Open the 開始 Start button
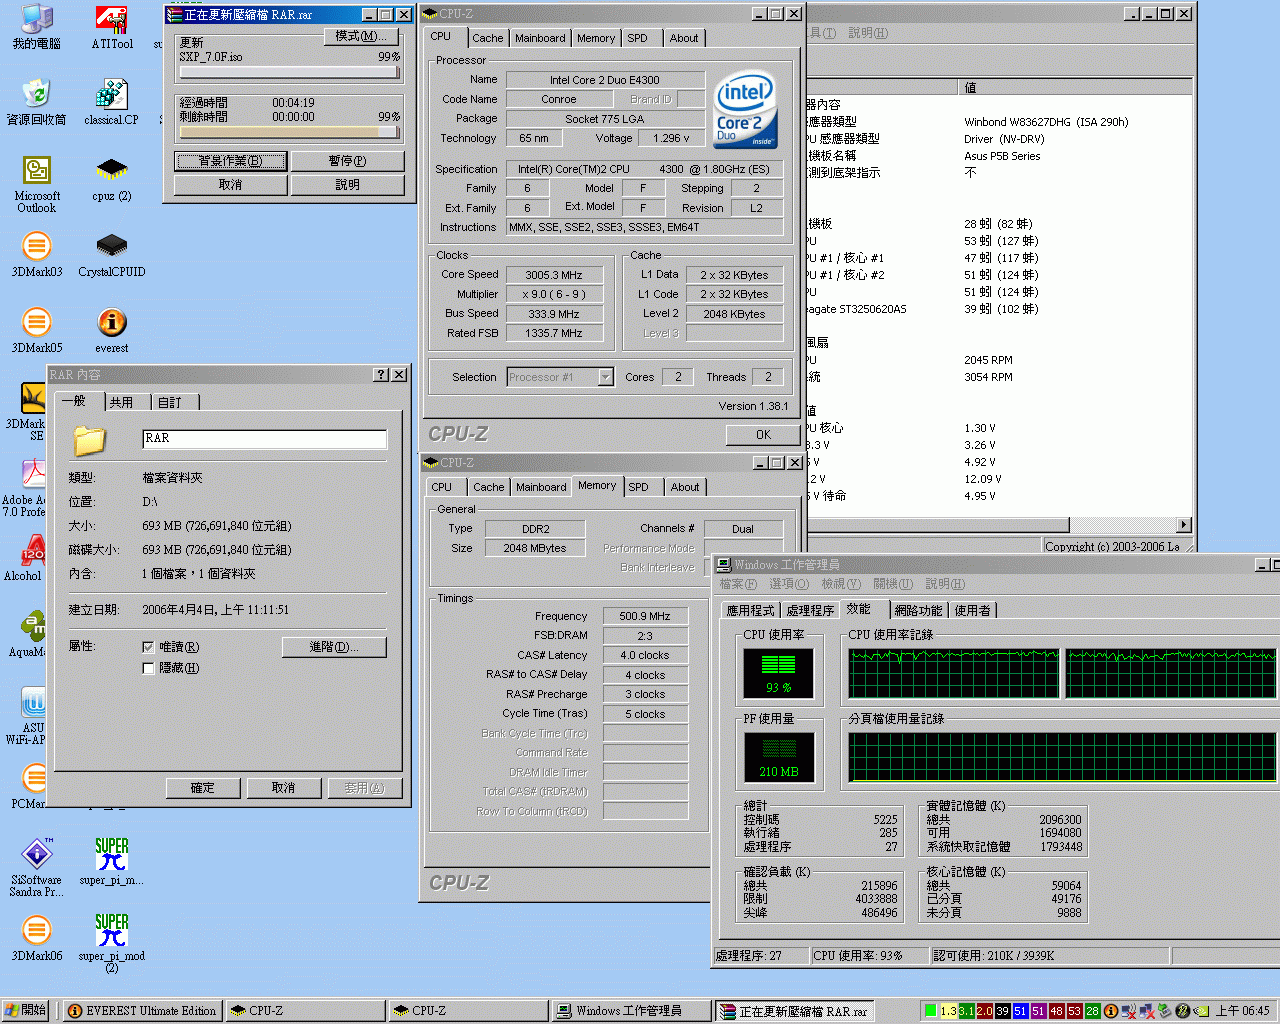This screenshot has width=1280, height=1024. [x=26, y=1011]
